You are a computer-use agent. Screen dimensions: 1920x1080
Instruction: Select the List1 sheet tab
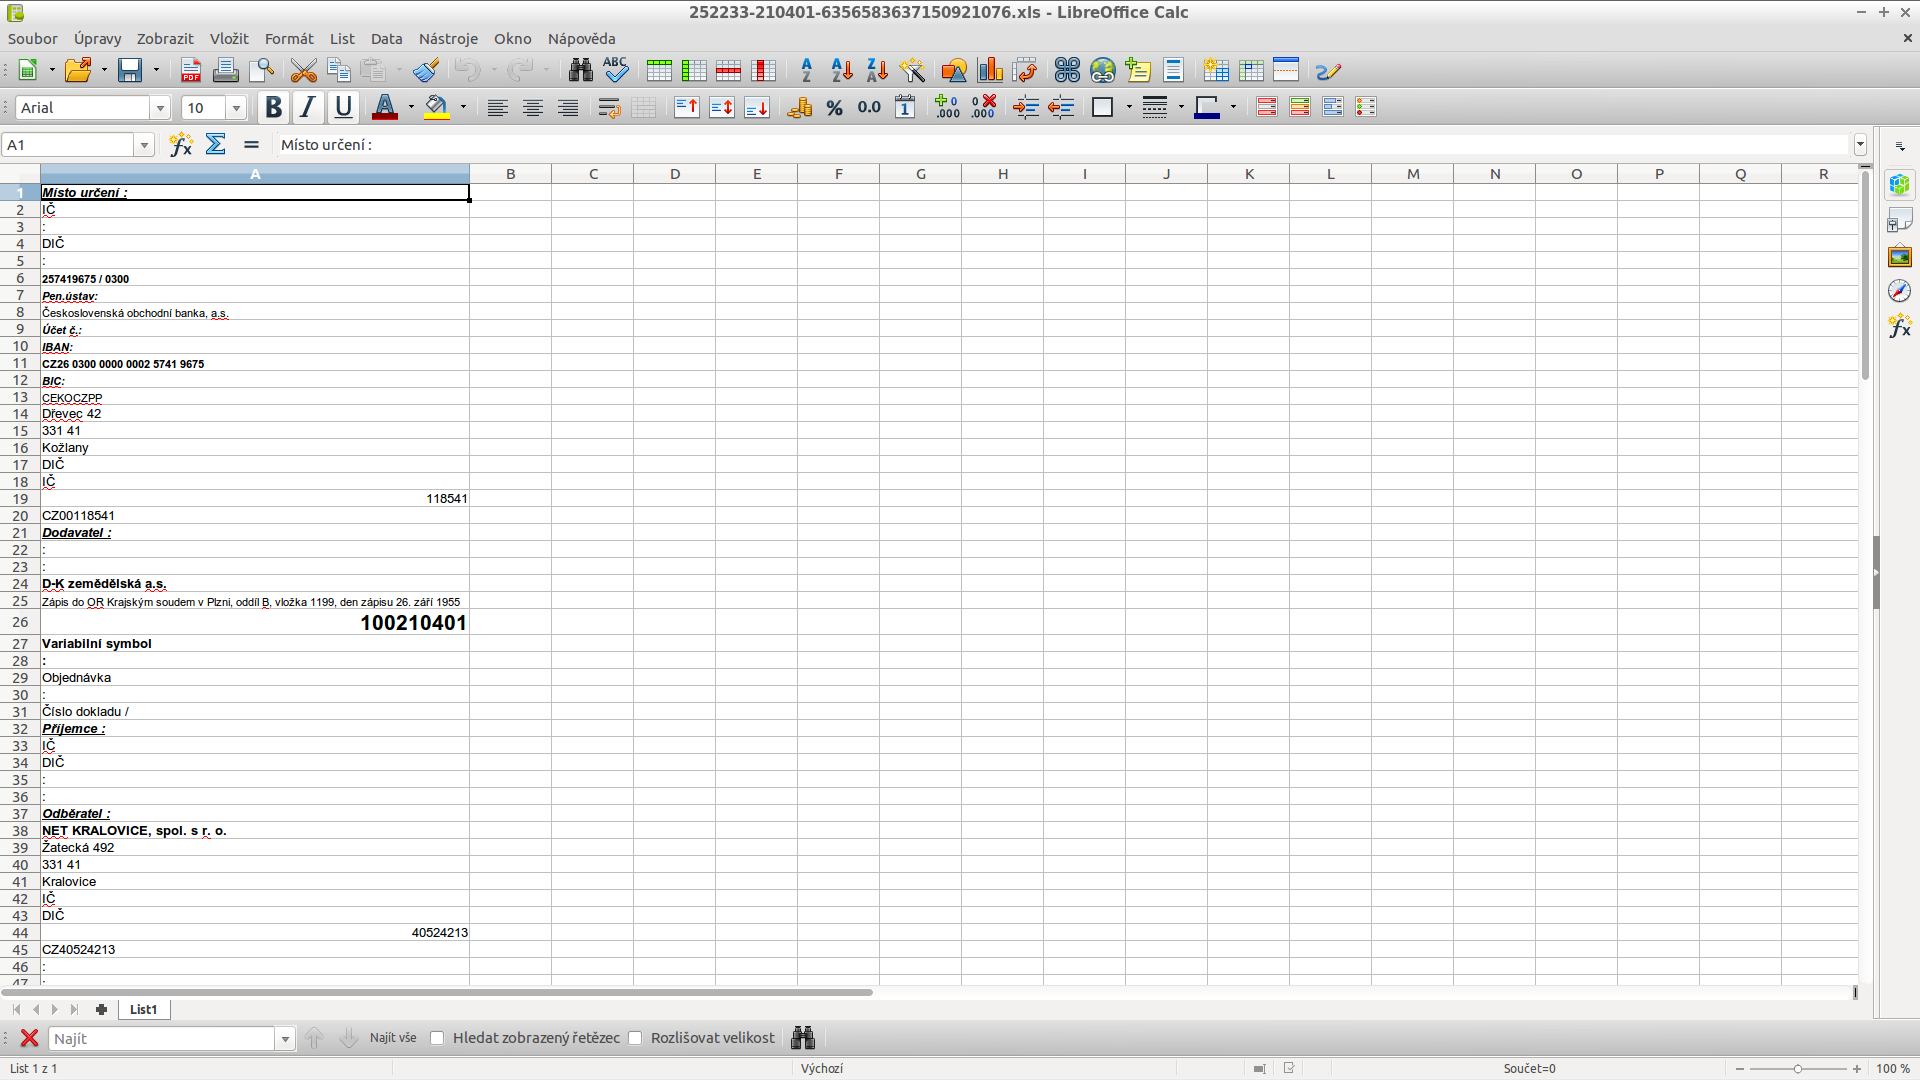coord(144,1010)
